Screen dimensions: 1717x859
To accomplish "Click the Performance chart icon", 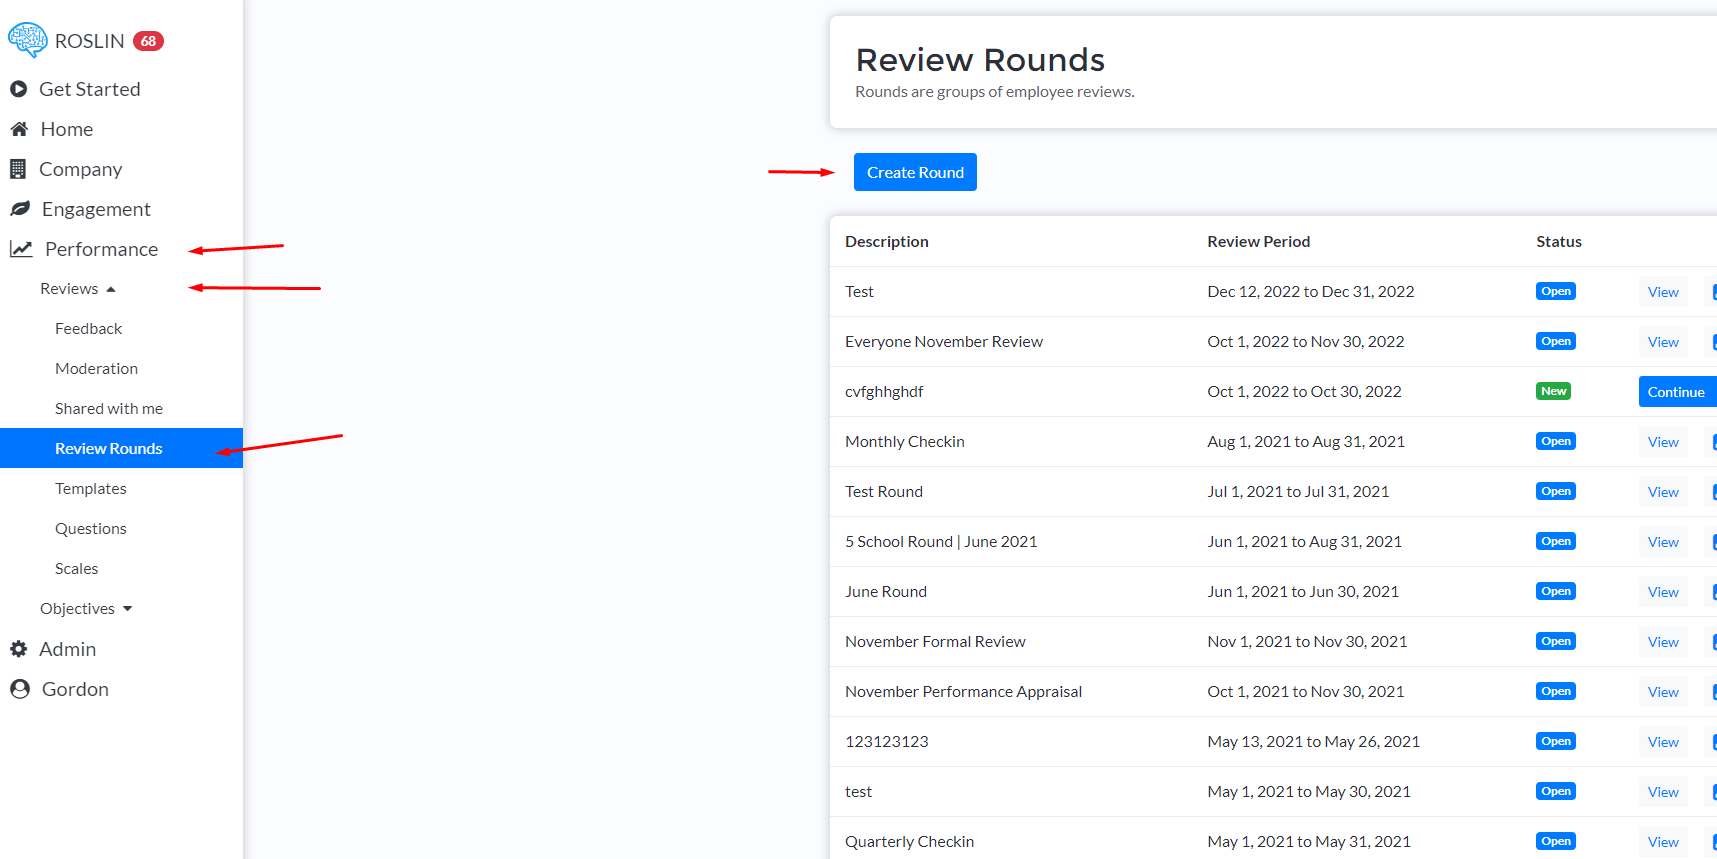I will tap(21, 249).
